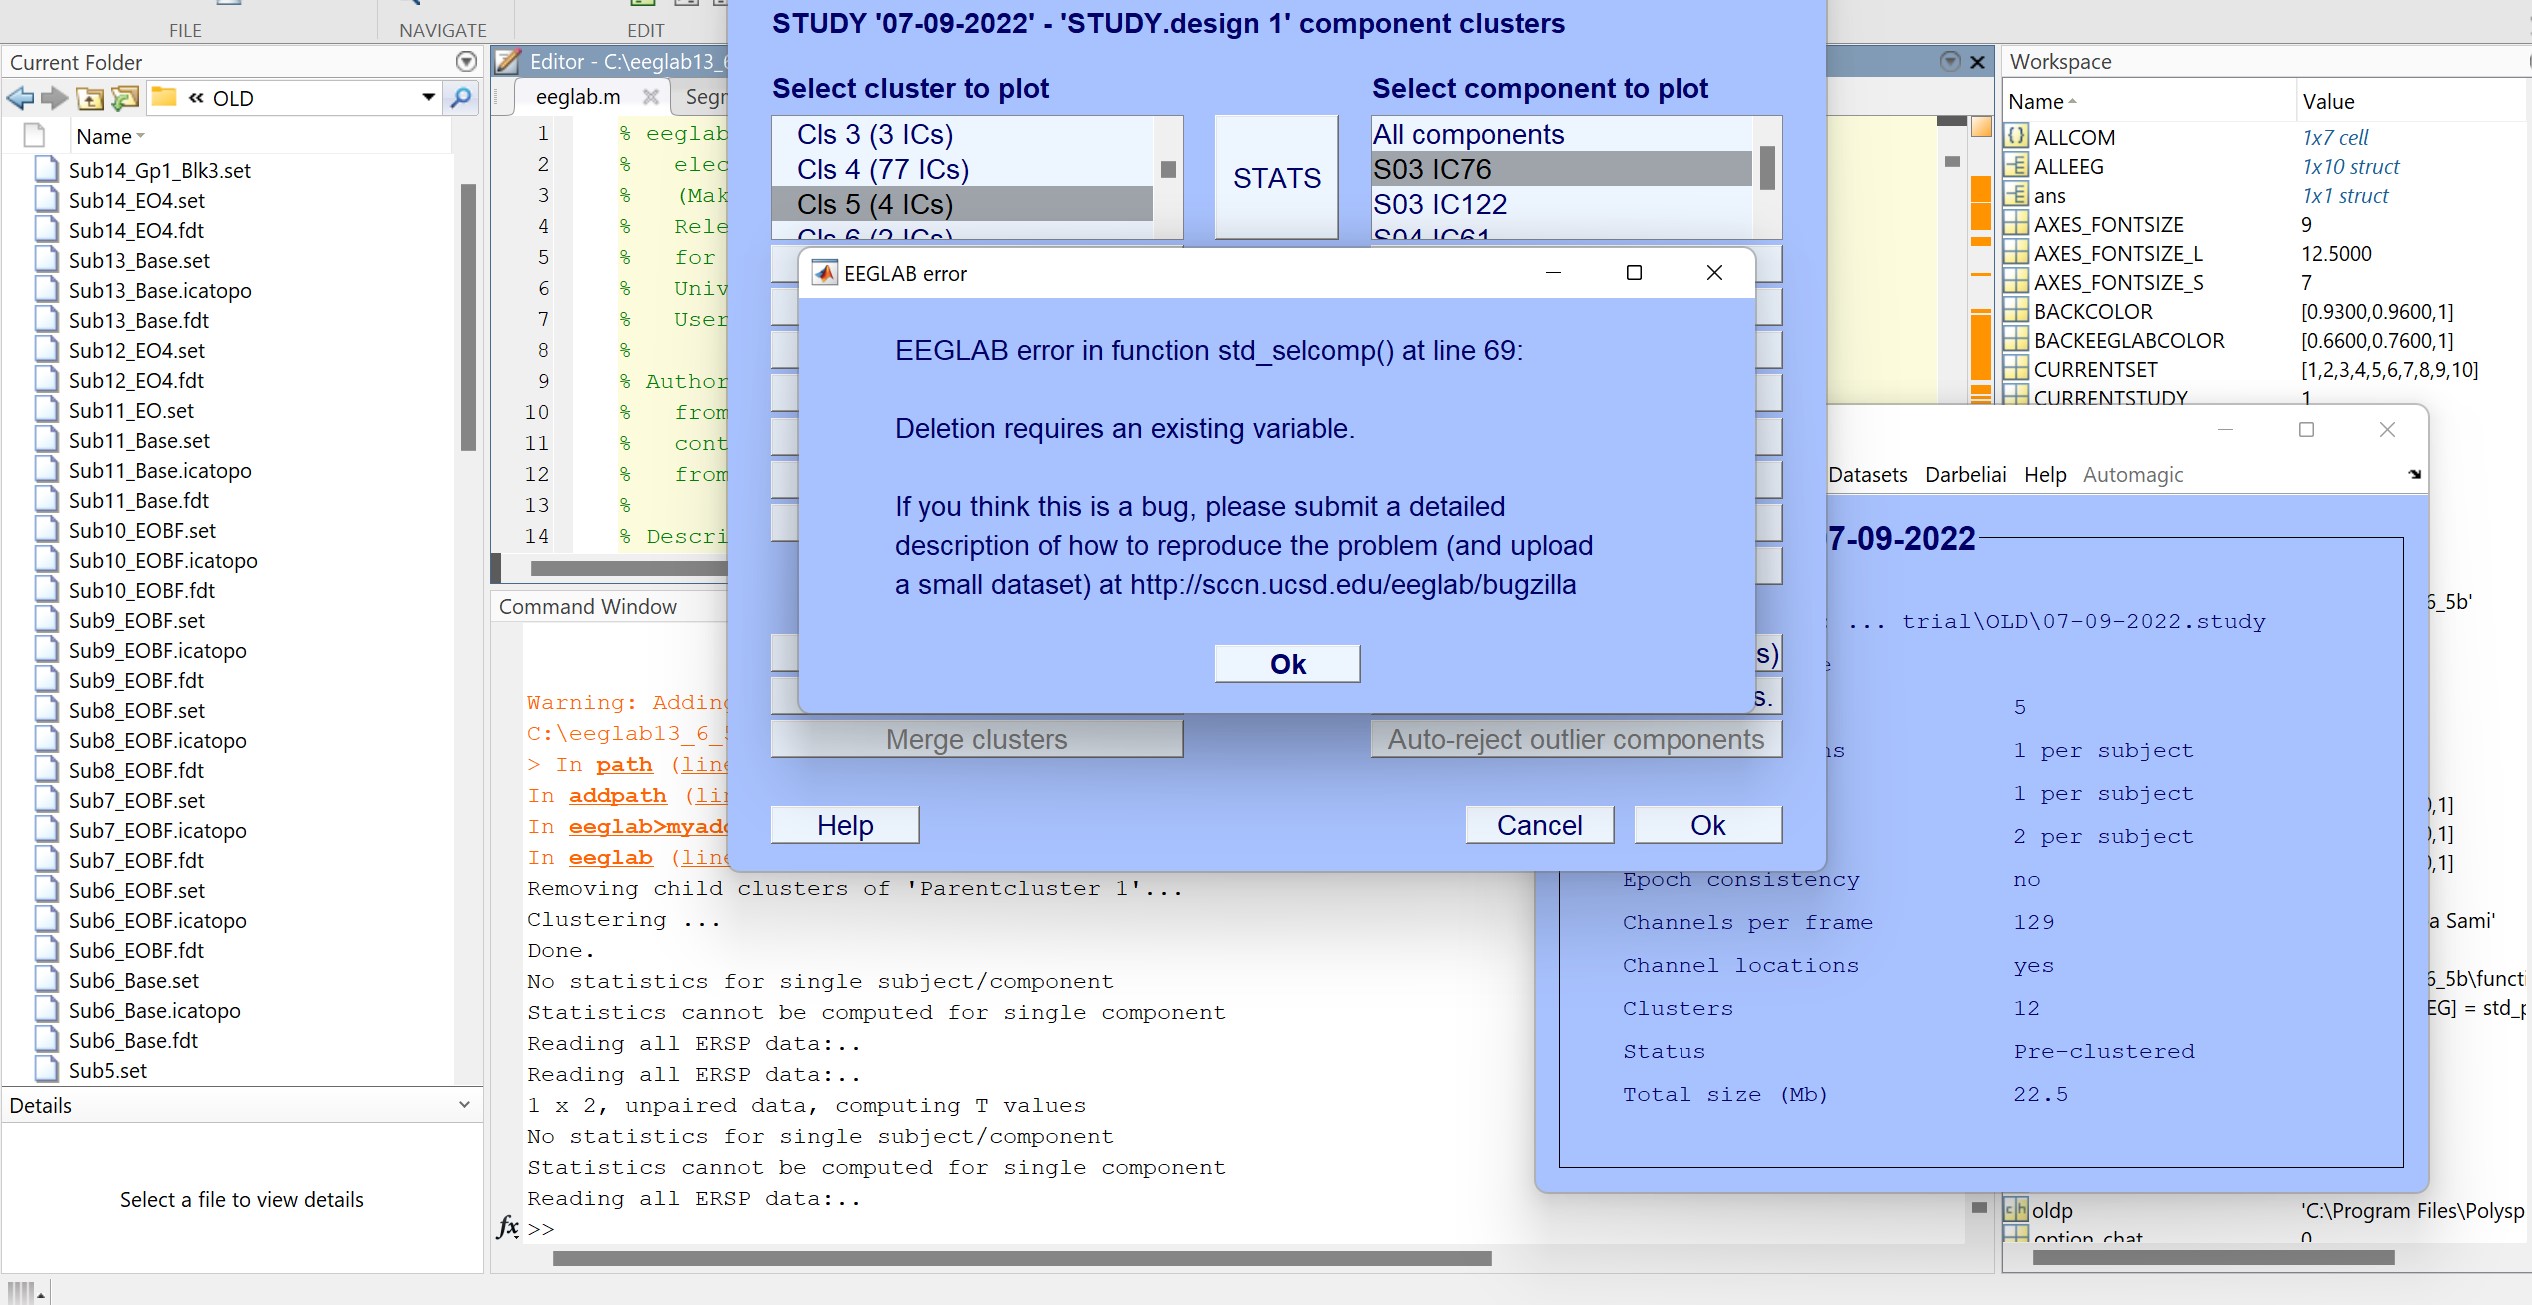Image resolution: width=2532 pixels, height=1305 pixels.
Task: Click the struct icon beside ALLEEG
Action: coord(2017,166)
